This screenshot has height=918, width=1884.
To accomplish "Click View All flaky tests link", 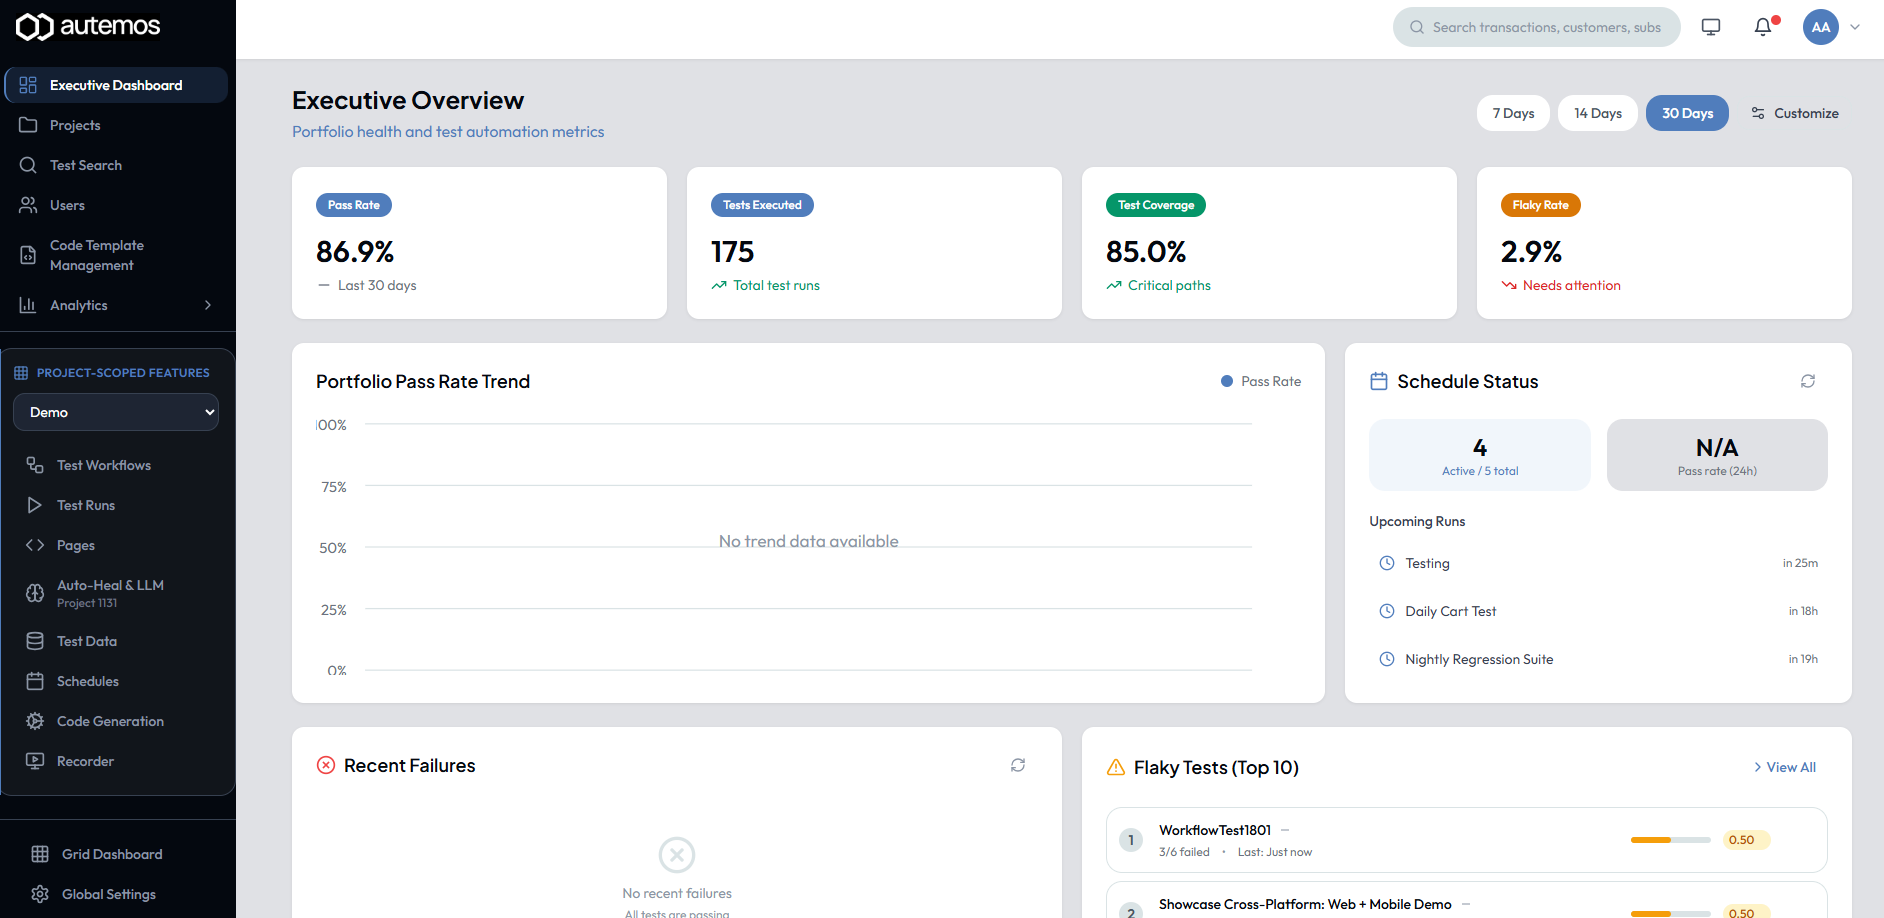I will [1785, 767].
